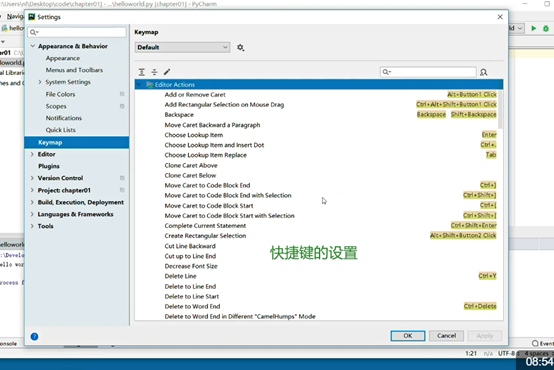This screenshot has height=370, width=554.
Task: Focus the keymap actions search field
Action: (x=428, y=72)
